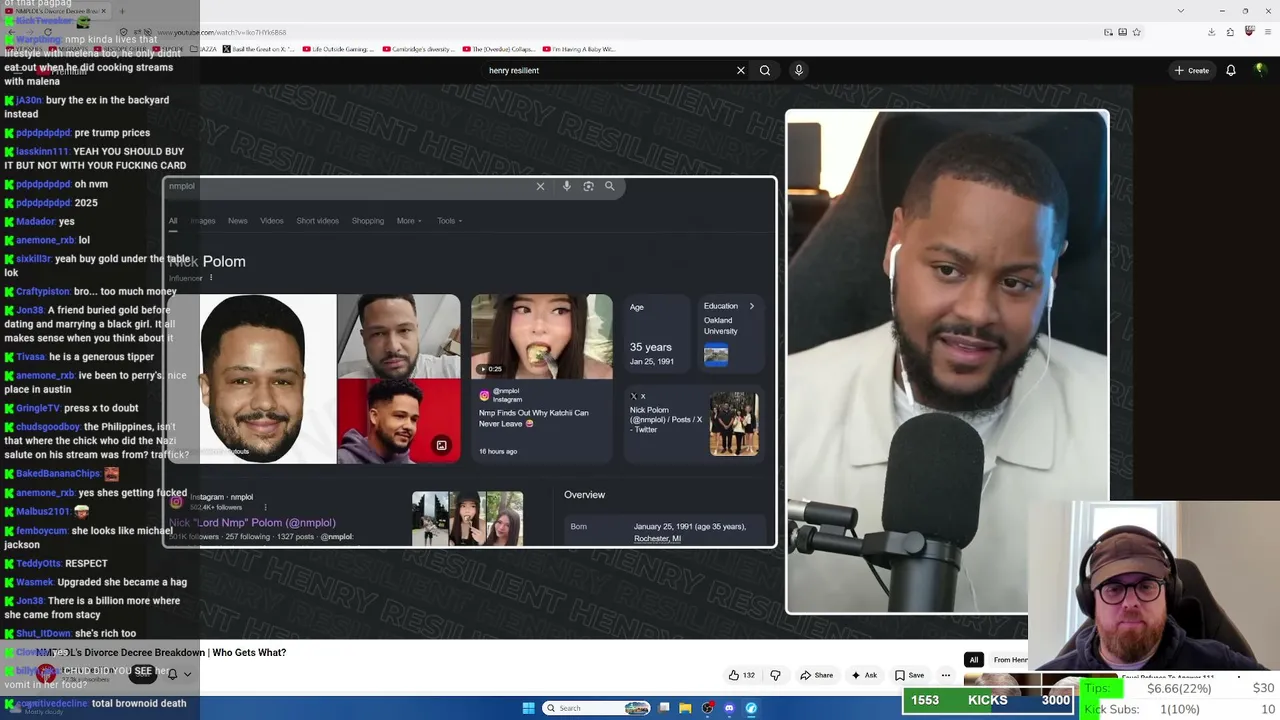The width and height of the screenshot is (1280, 720).
Task: Open the 'Cambridge's diversity' bookmark
Action: point(418,49)
